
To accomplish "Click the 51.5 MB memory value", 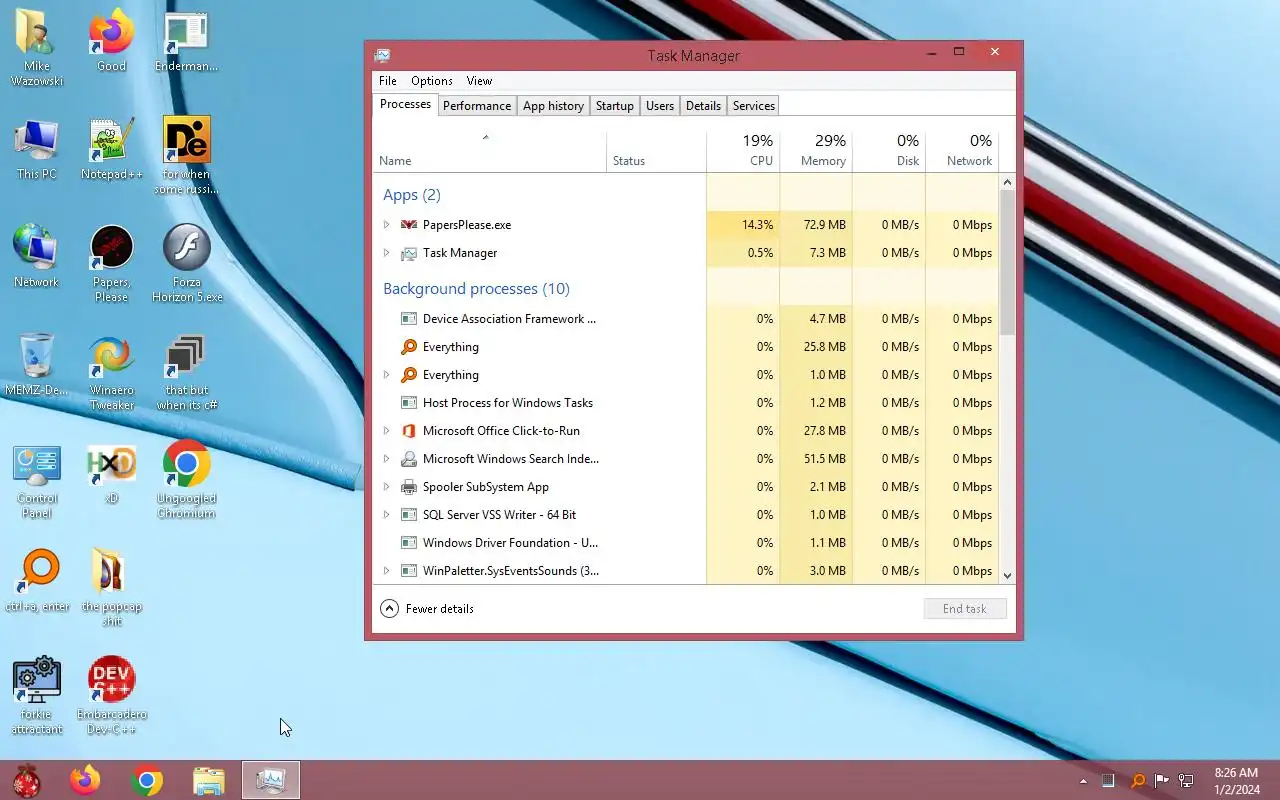I will point(825,459).
